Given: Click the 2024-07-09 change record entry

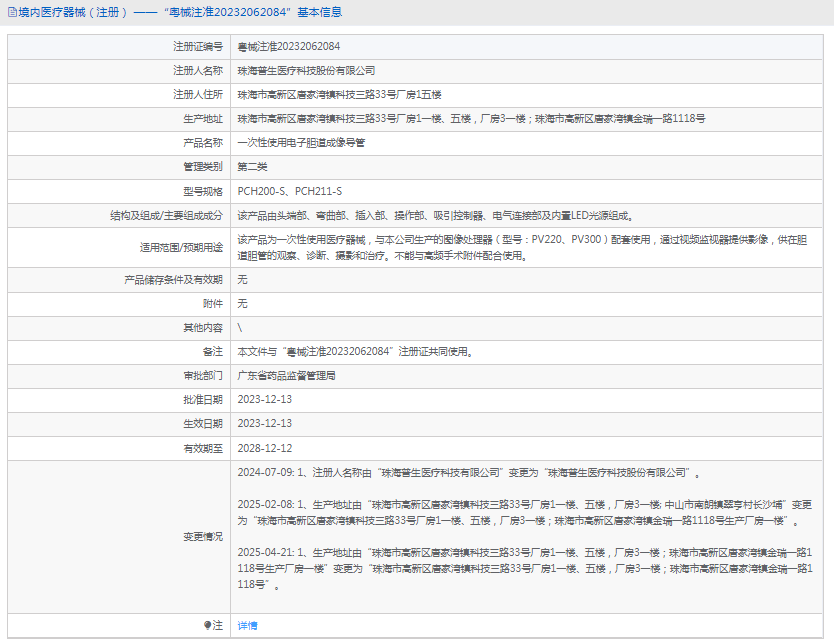Looking at the screenshot, I should click(x=469, y=473).
